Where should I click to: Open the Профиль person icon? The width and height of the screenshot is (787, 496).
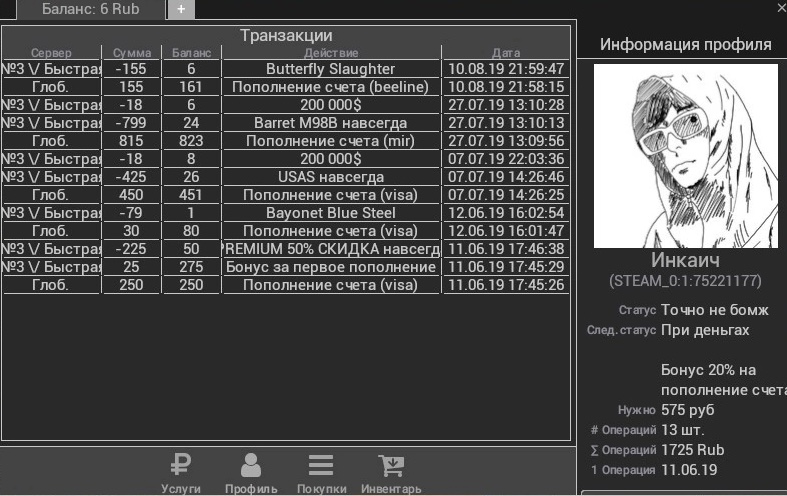click(x=251, y=466)
